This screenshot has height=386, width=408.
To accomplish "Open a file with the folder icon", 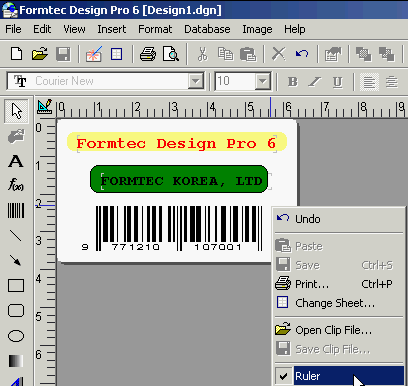I will pos(40,54).
